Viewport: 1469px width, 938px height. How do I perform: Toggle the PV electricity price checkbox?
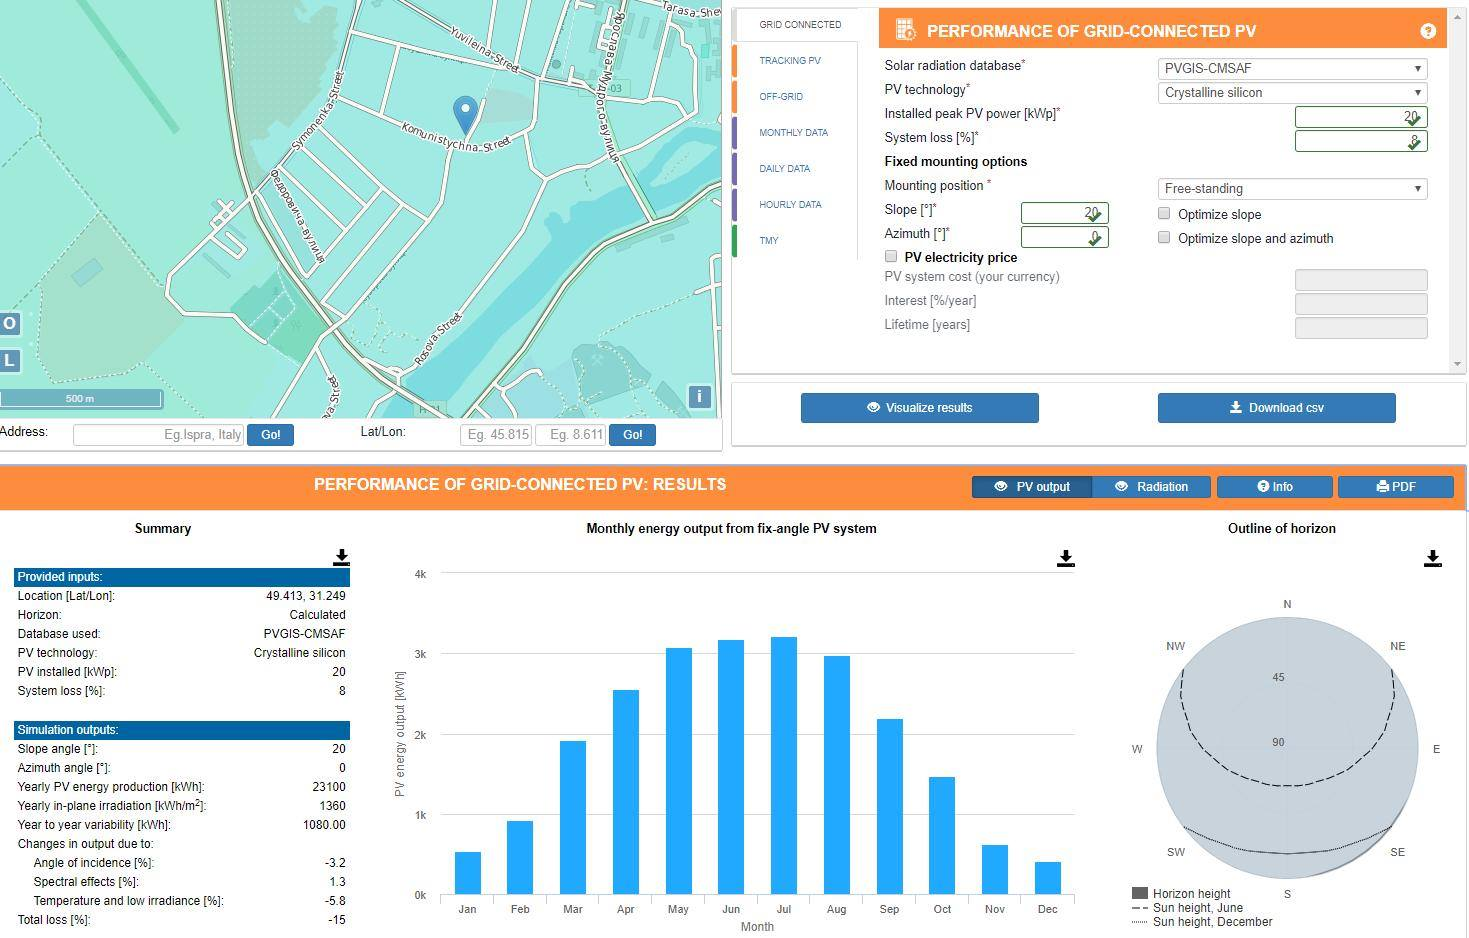click(x=891, y=257)
